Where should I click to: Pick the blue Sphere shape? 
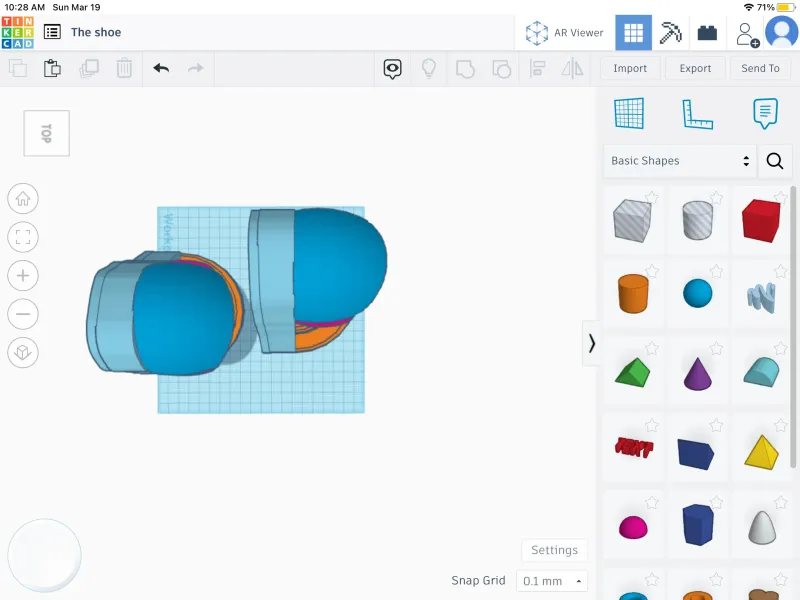697,293
